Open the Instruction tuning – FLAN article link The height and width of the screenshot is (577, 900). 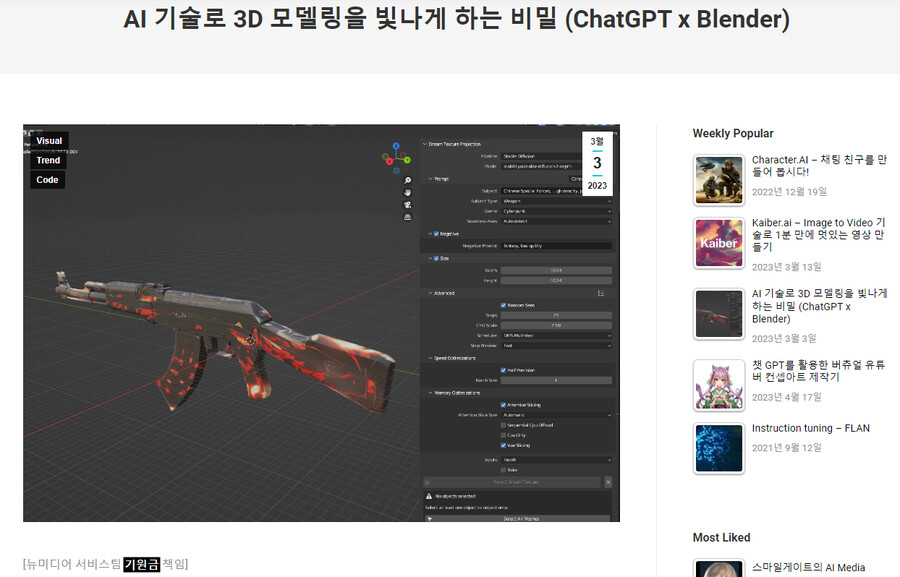pyautogui.click(x=810, y=428)
